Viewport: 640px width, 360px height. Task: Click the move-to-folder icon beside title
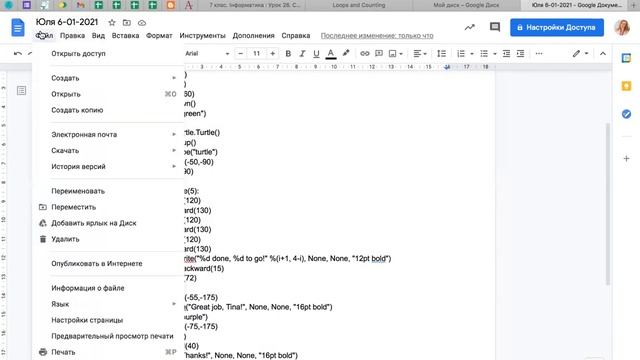127,23
